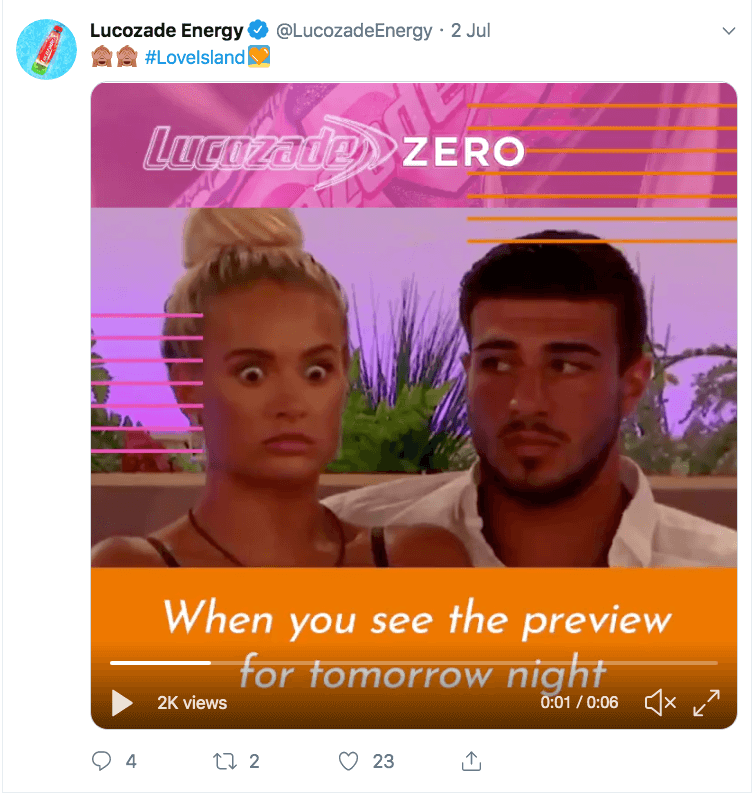Like the tweet with heart icon

[348, 761]
